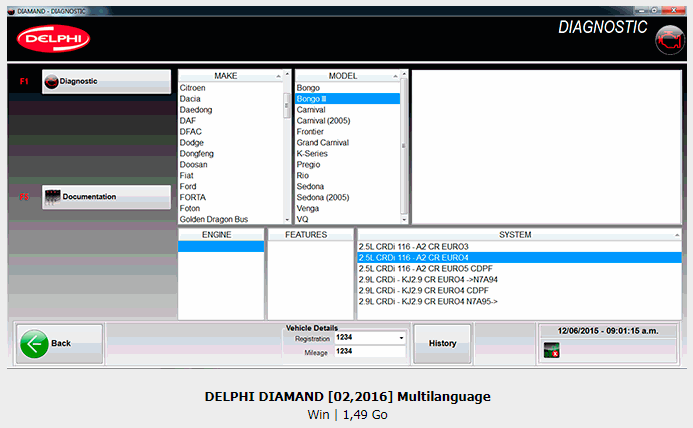Sort by the MAKE column header
The height and width of the screenshot is (428, 693).
230,76
